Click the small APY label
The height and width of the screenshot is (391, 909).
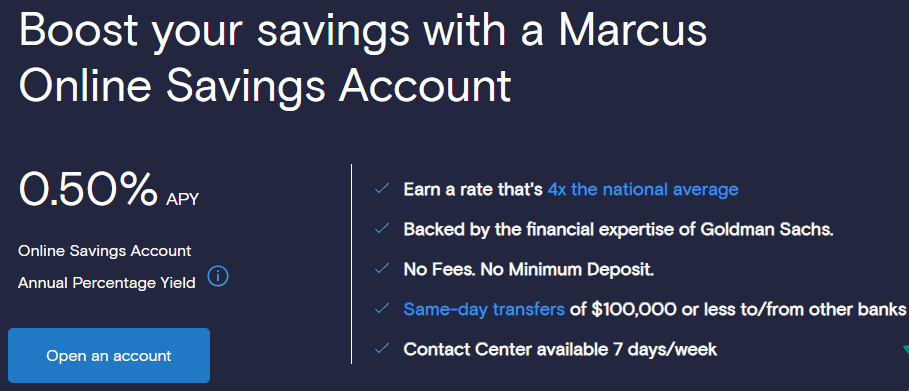[x=182, y=200]
